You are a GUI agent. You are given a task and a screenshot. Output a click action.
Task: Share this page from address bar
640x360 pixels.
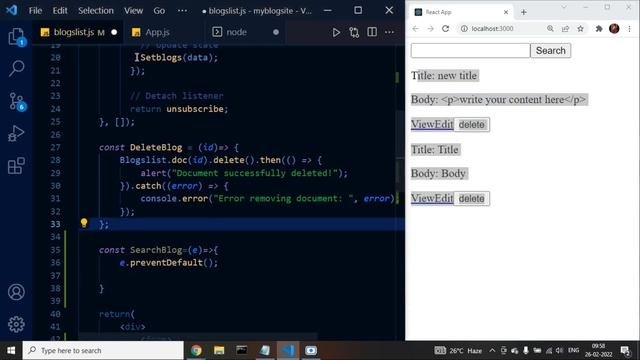point(565,29)
